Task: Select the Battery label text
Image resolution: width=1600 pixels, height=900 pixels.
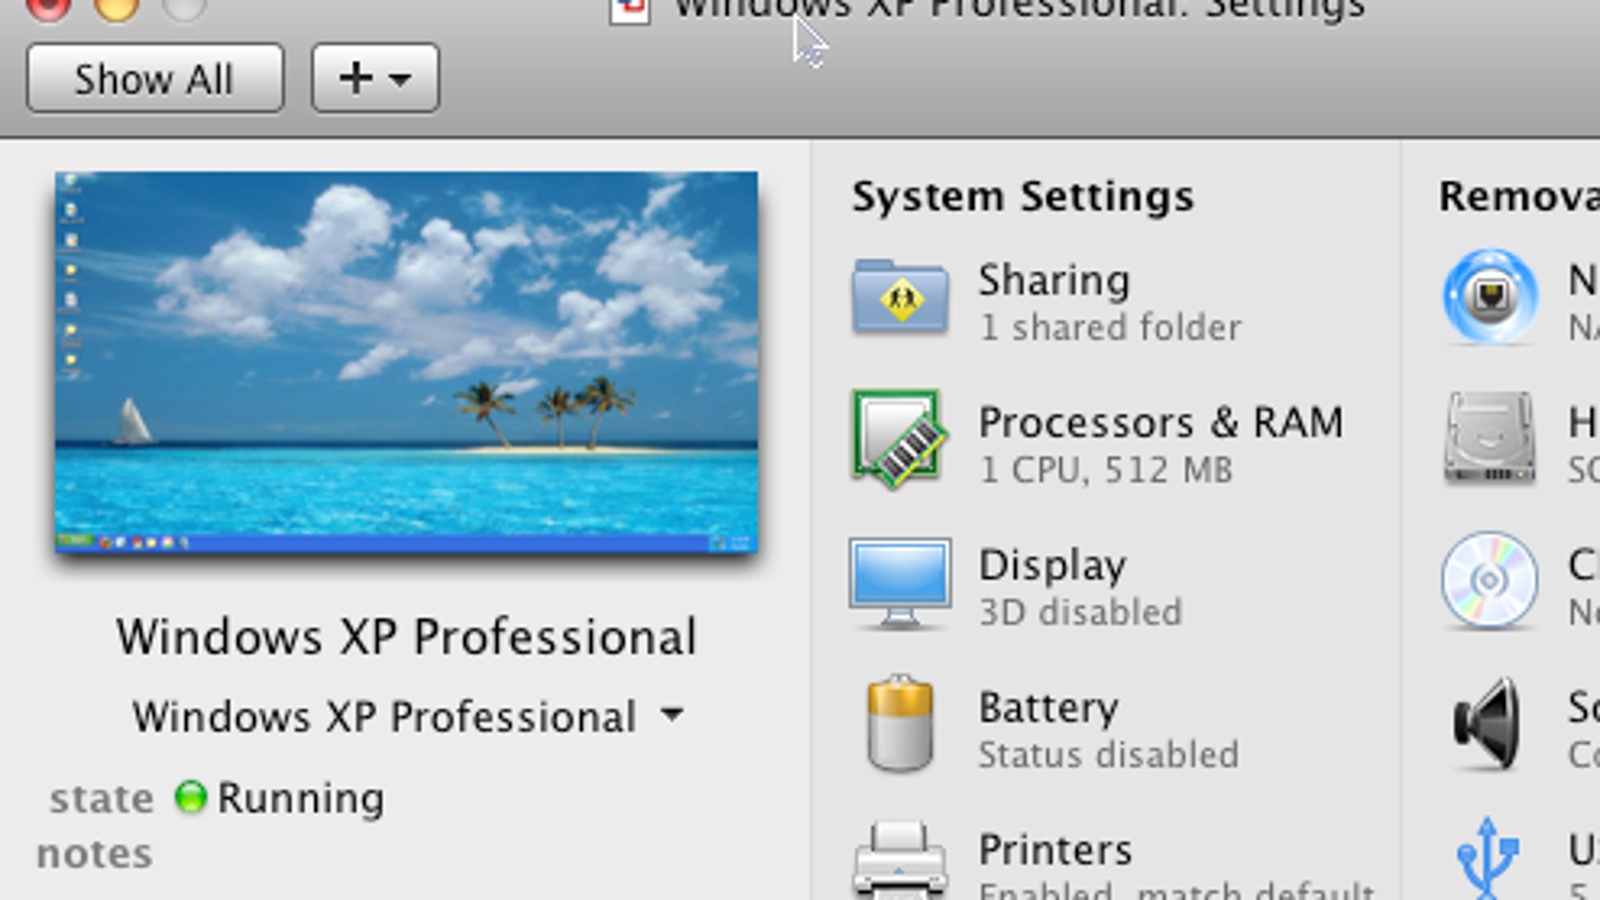Action: [x=1048, y=708]
